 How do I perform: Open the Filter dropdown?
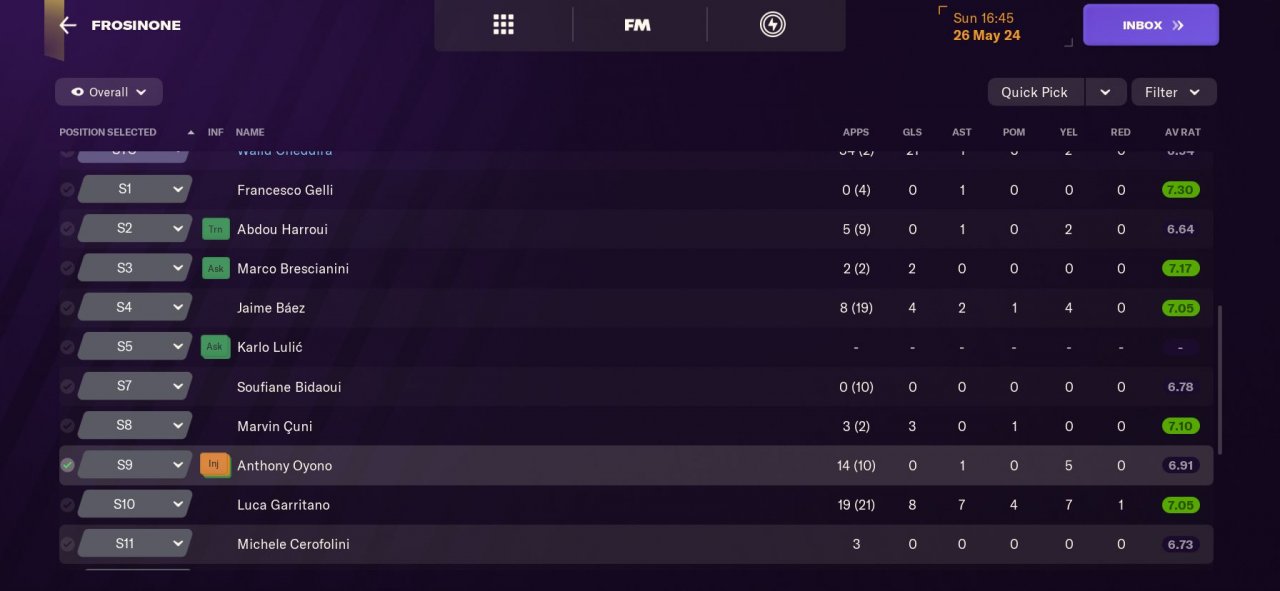click(1173, 92)
